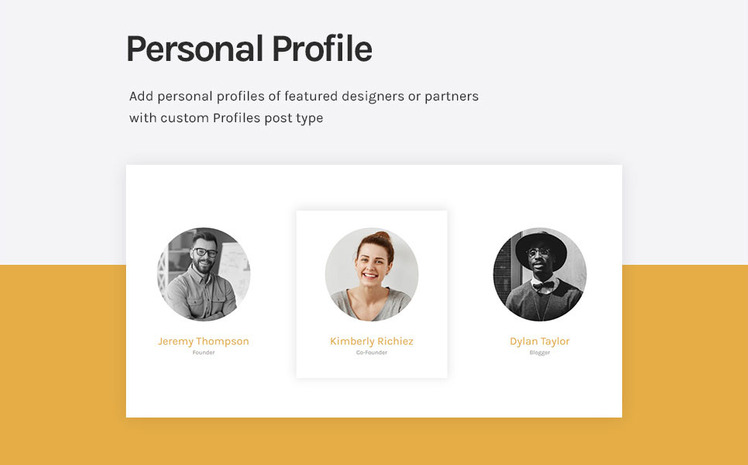Click the word Taylor under right photo
The height and width of the screenshot is (465, 748).
point(555,341)
